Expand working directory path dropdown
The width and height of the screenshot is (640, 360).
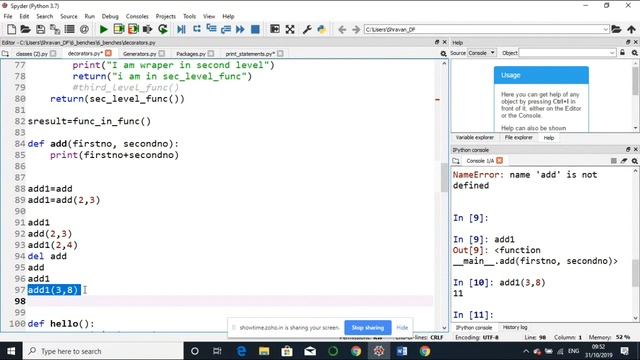point(606,29)
